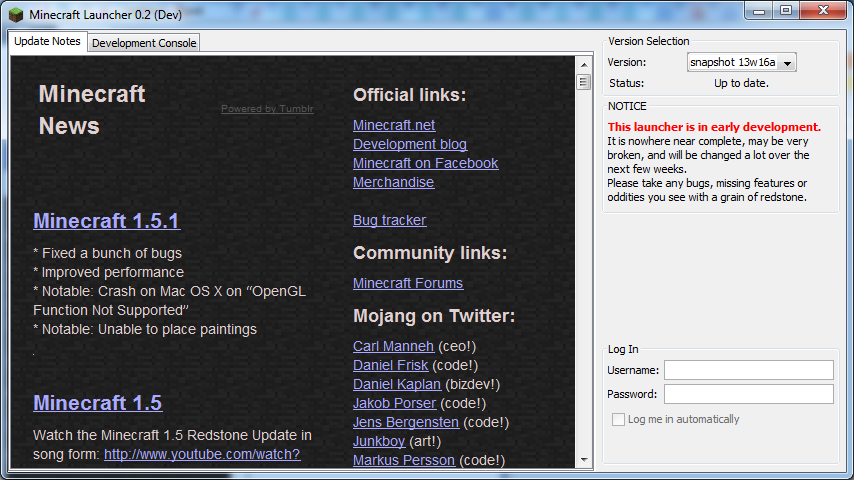The height and width of the screenshot is (480, 854).
Task: Click the news scrollbar up arrow
Action: click(583, 62)
